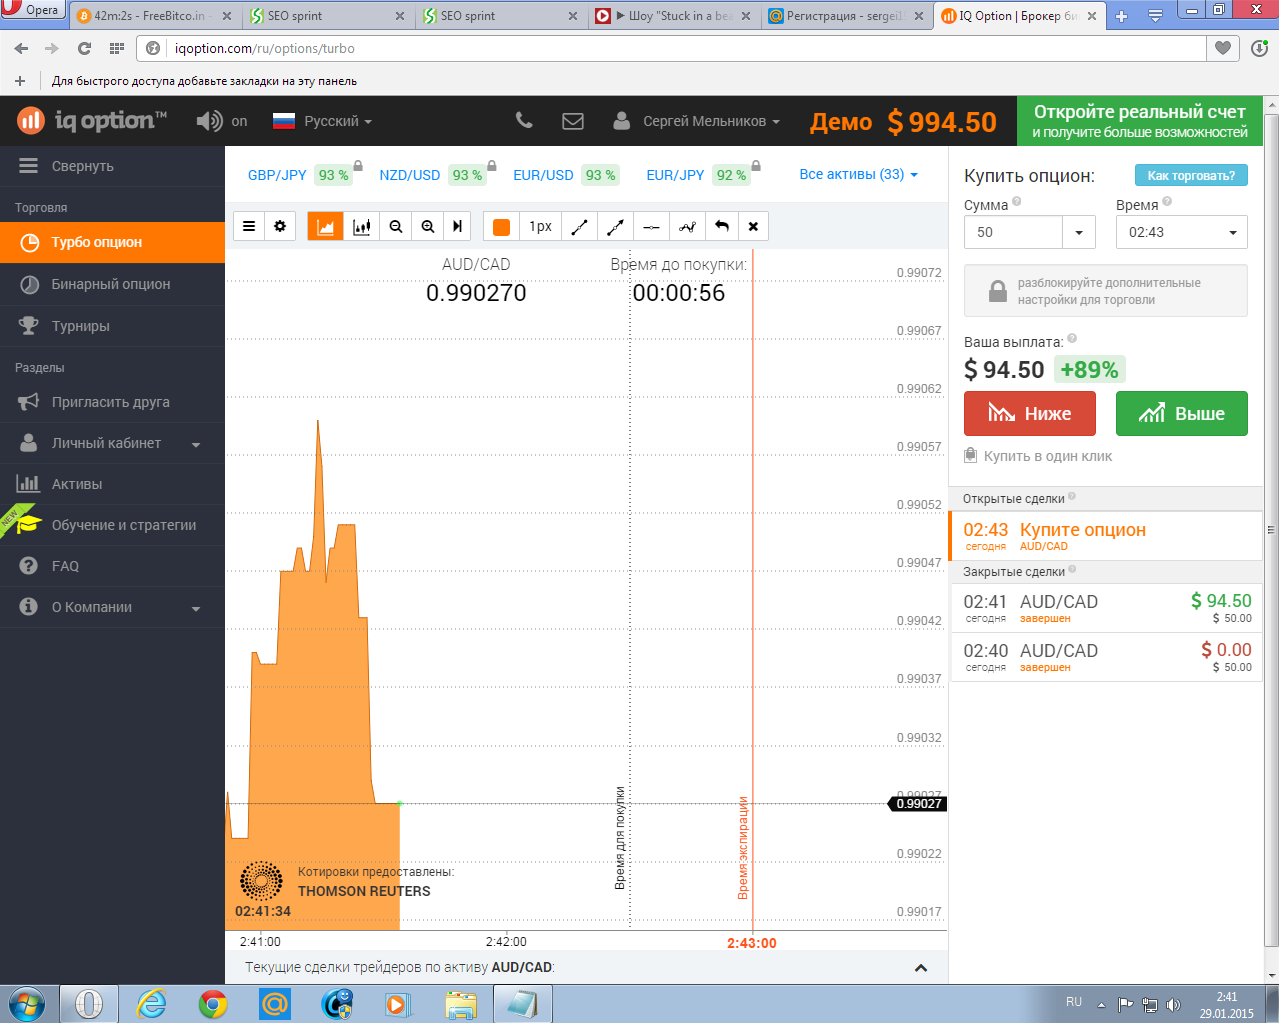Screen dimensions: 1279x1023
Task: Open Chrome from the taskbar
Action: [213, 1003]
